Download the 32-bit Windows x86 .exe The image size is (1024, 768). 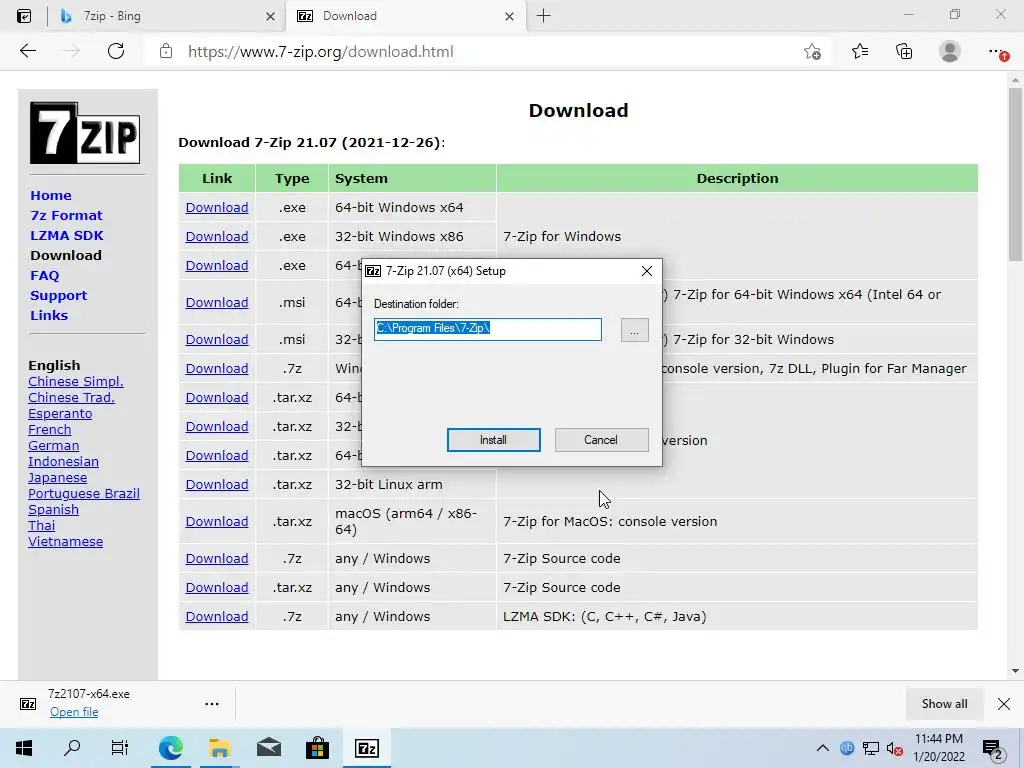(x=217, y=236)
